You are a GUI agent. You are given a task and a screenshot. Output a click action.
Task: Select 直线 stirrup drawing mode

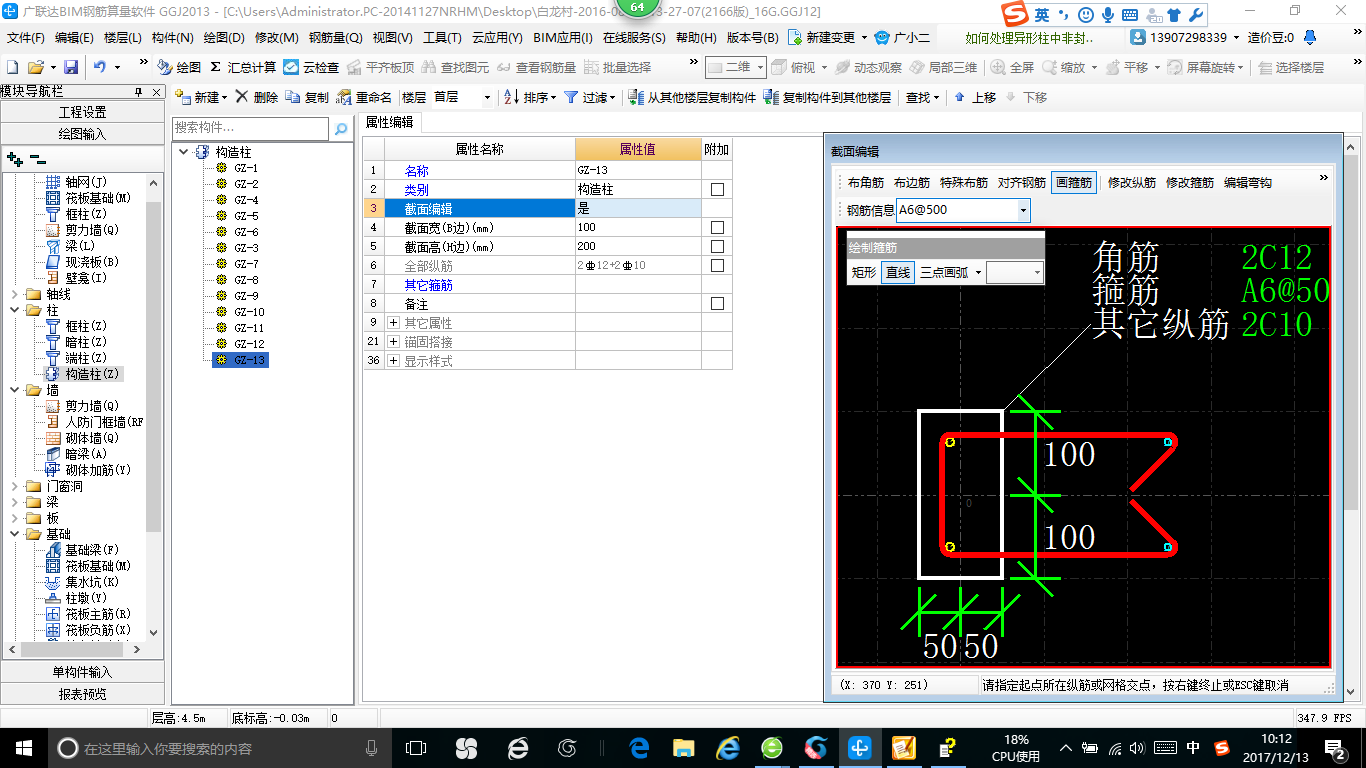coord(898,272)
